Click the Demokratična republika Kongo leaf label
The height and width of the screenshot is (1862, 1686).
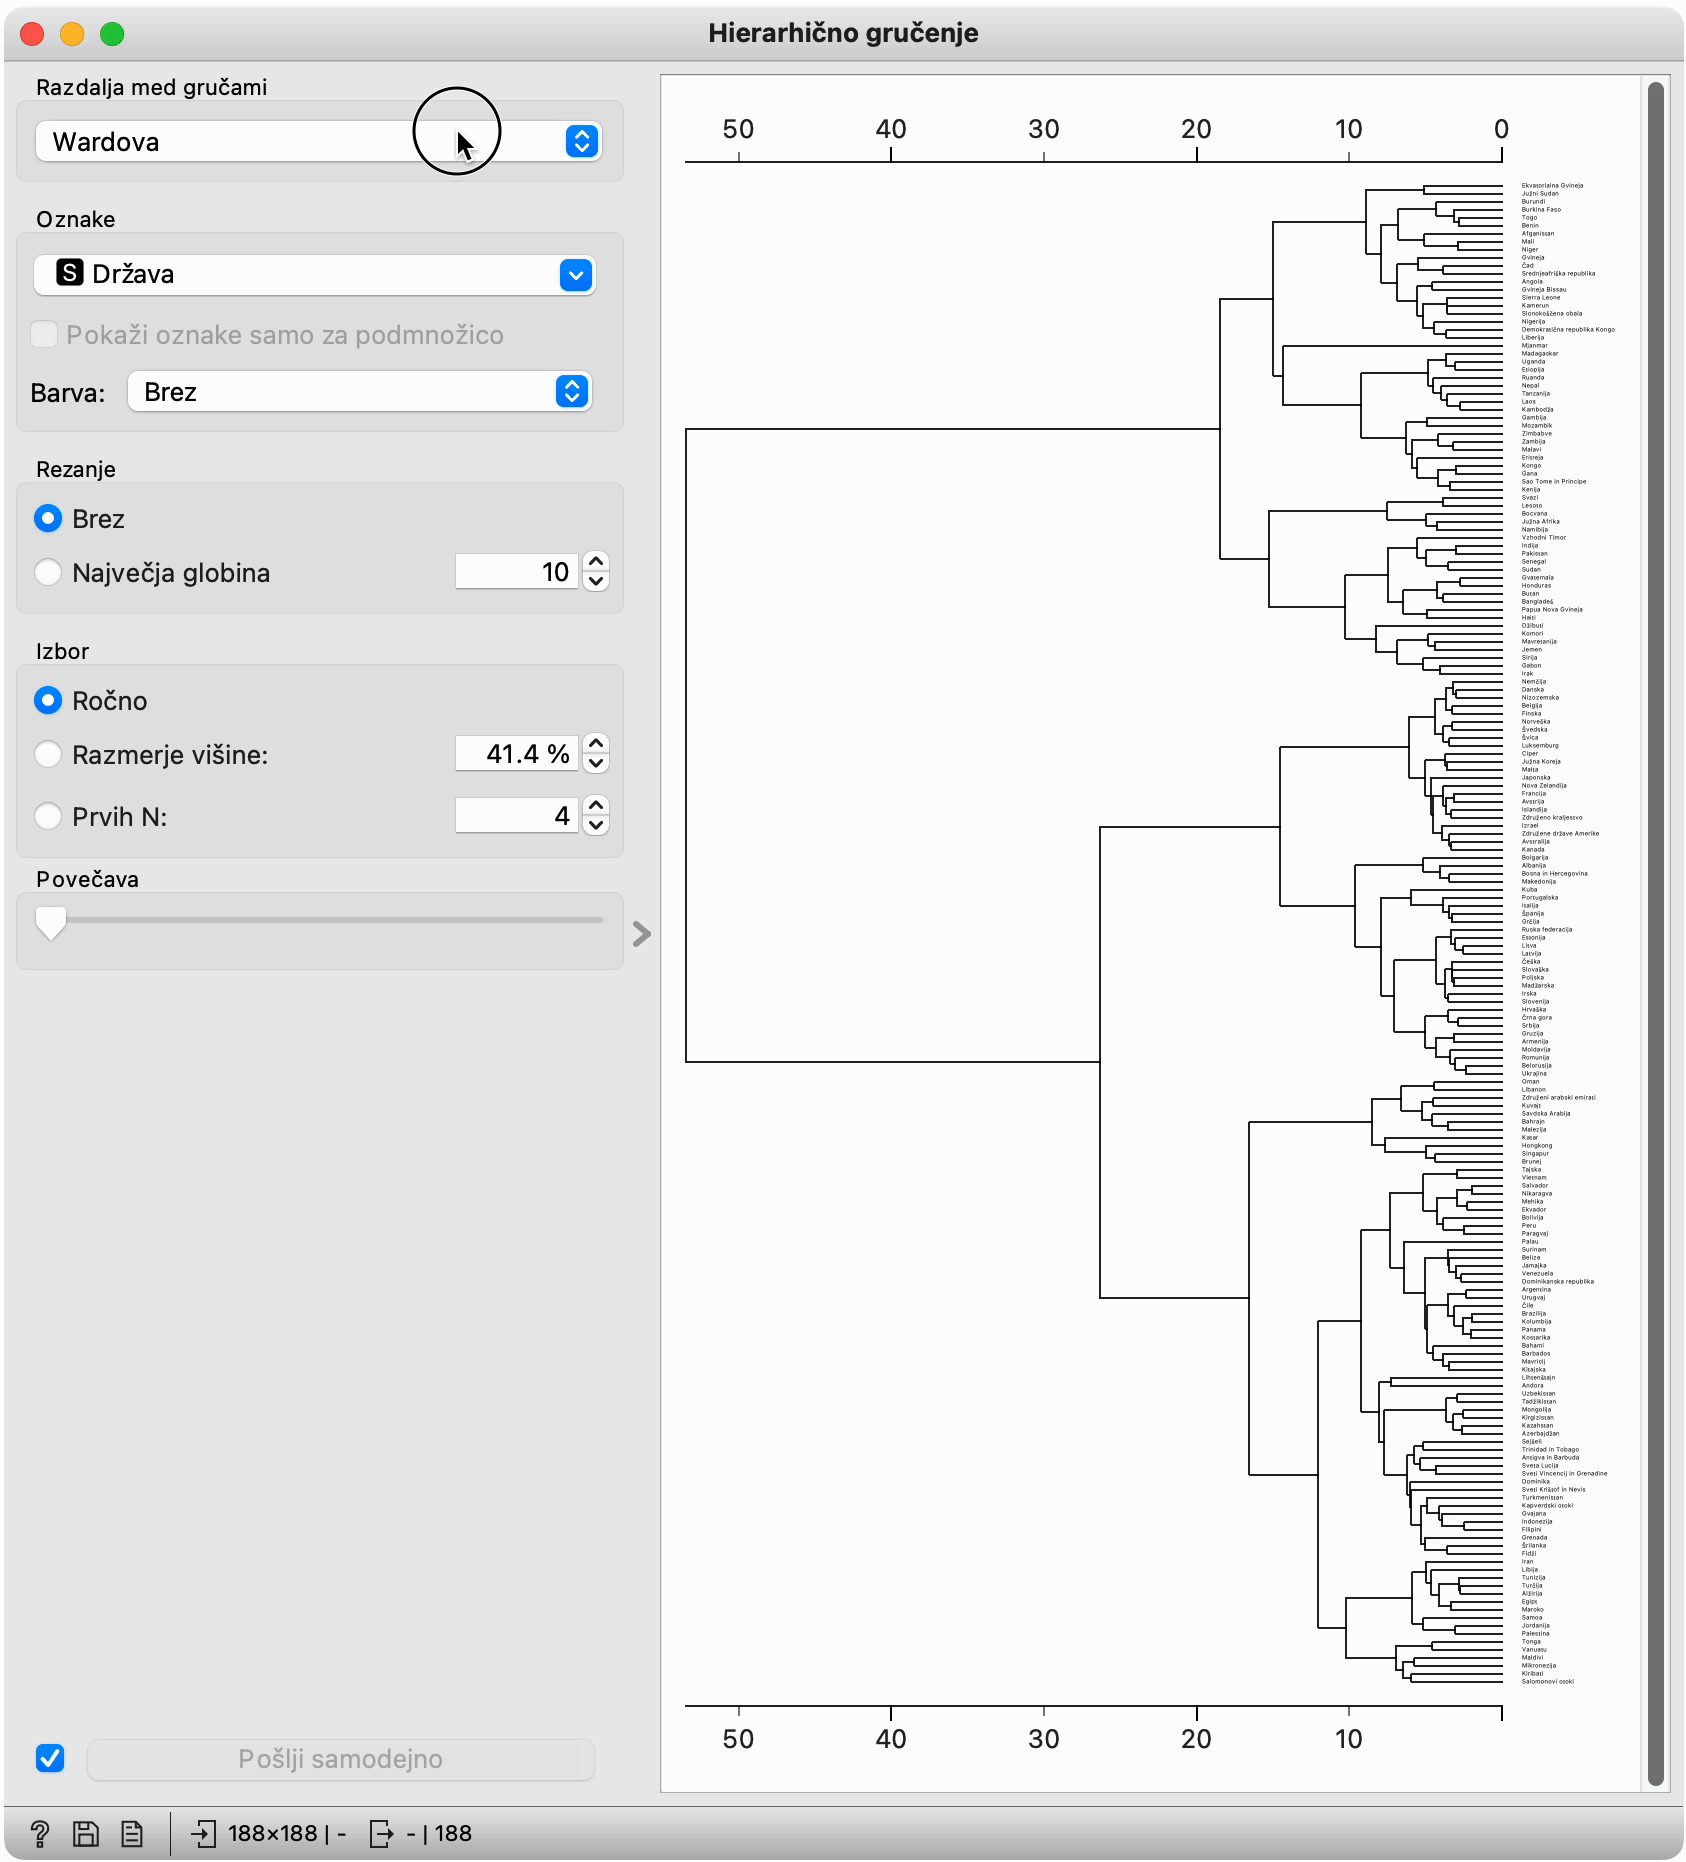coord(1568,329)
